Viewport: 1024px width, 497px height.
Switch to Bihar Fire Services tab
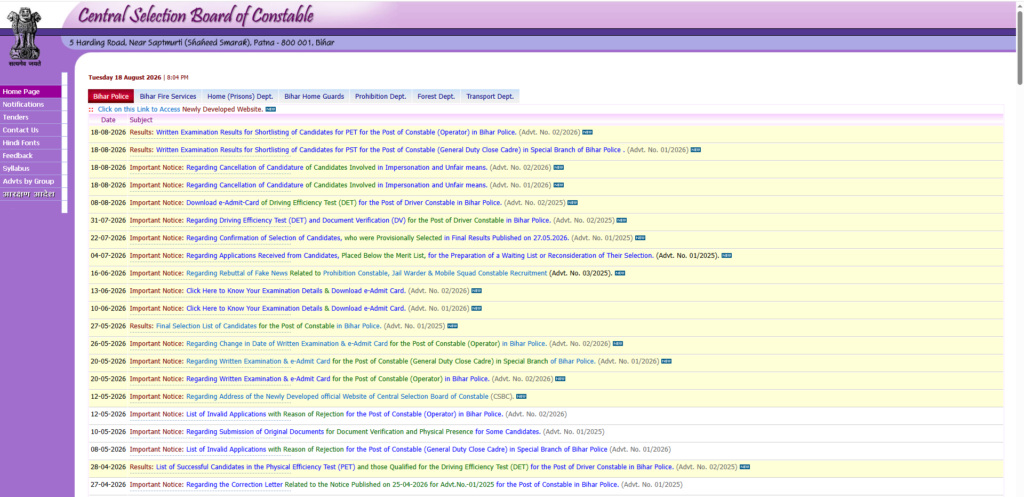(x=168, y=96)
